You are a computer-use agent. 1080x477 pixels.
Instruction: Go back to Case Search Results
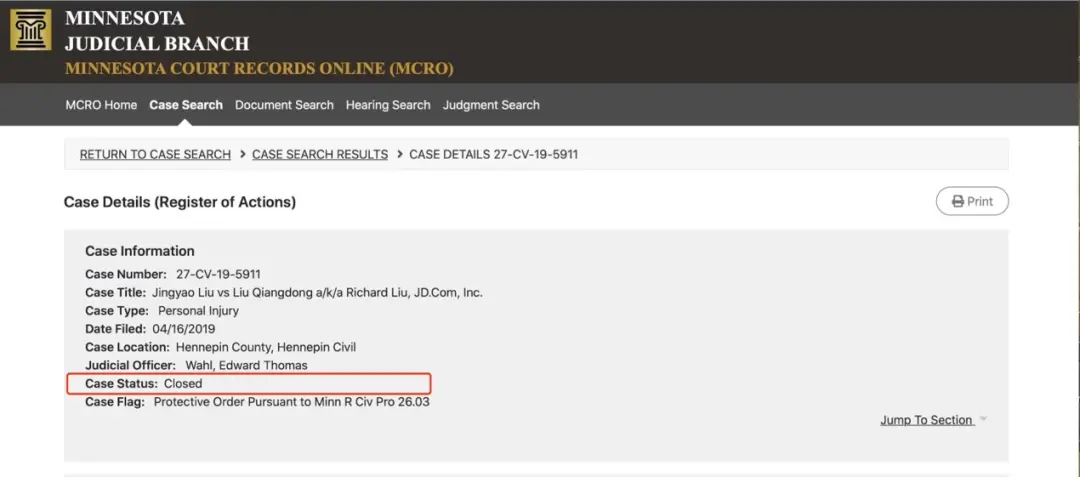click(320, 154)
